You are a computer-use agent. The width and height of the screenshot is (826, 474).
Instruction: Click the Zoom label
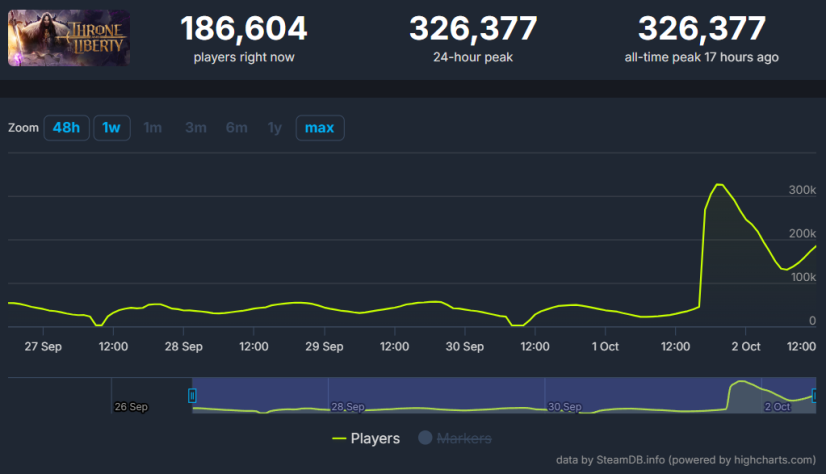pyautogui.click(x=23, y=128)
